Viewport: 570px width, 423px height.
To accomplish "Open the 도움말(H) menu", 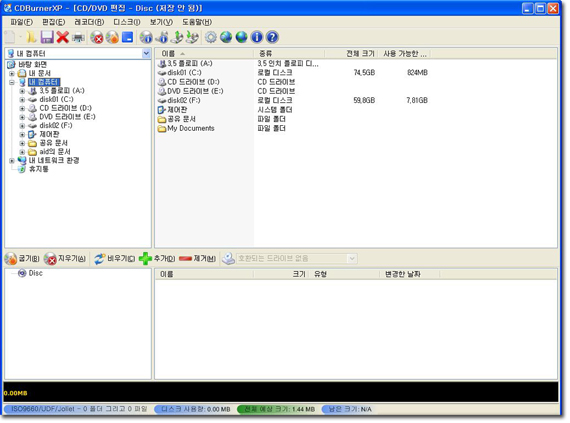I will [197, 22].
